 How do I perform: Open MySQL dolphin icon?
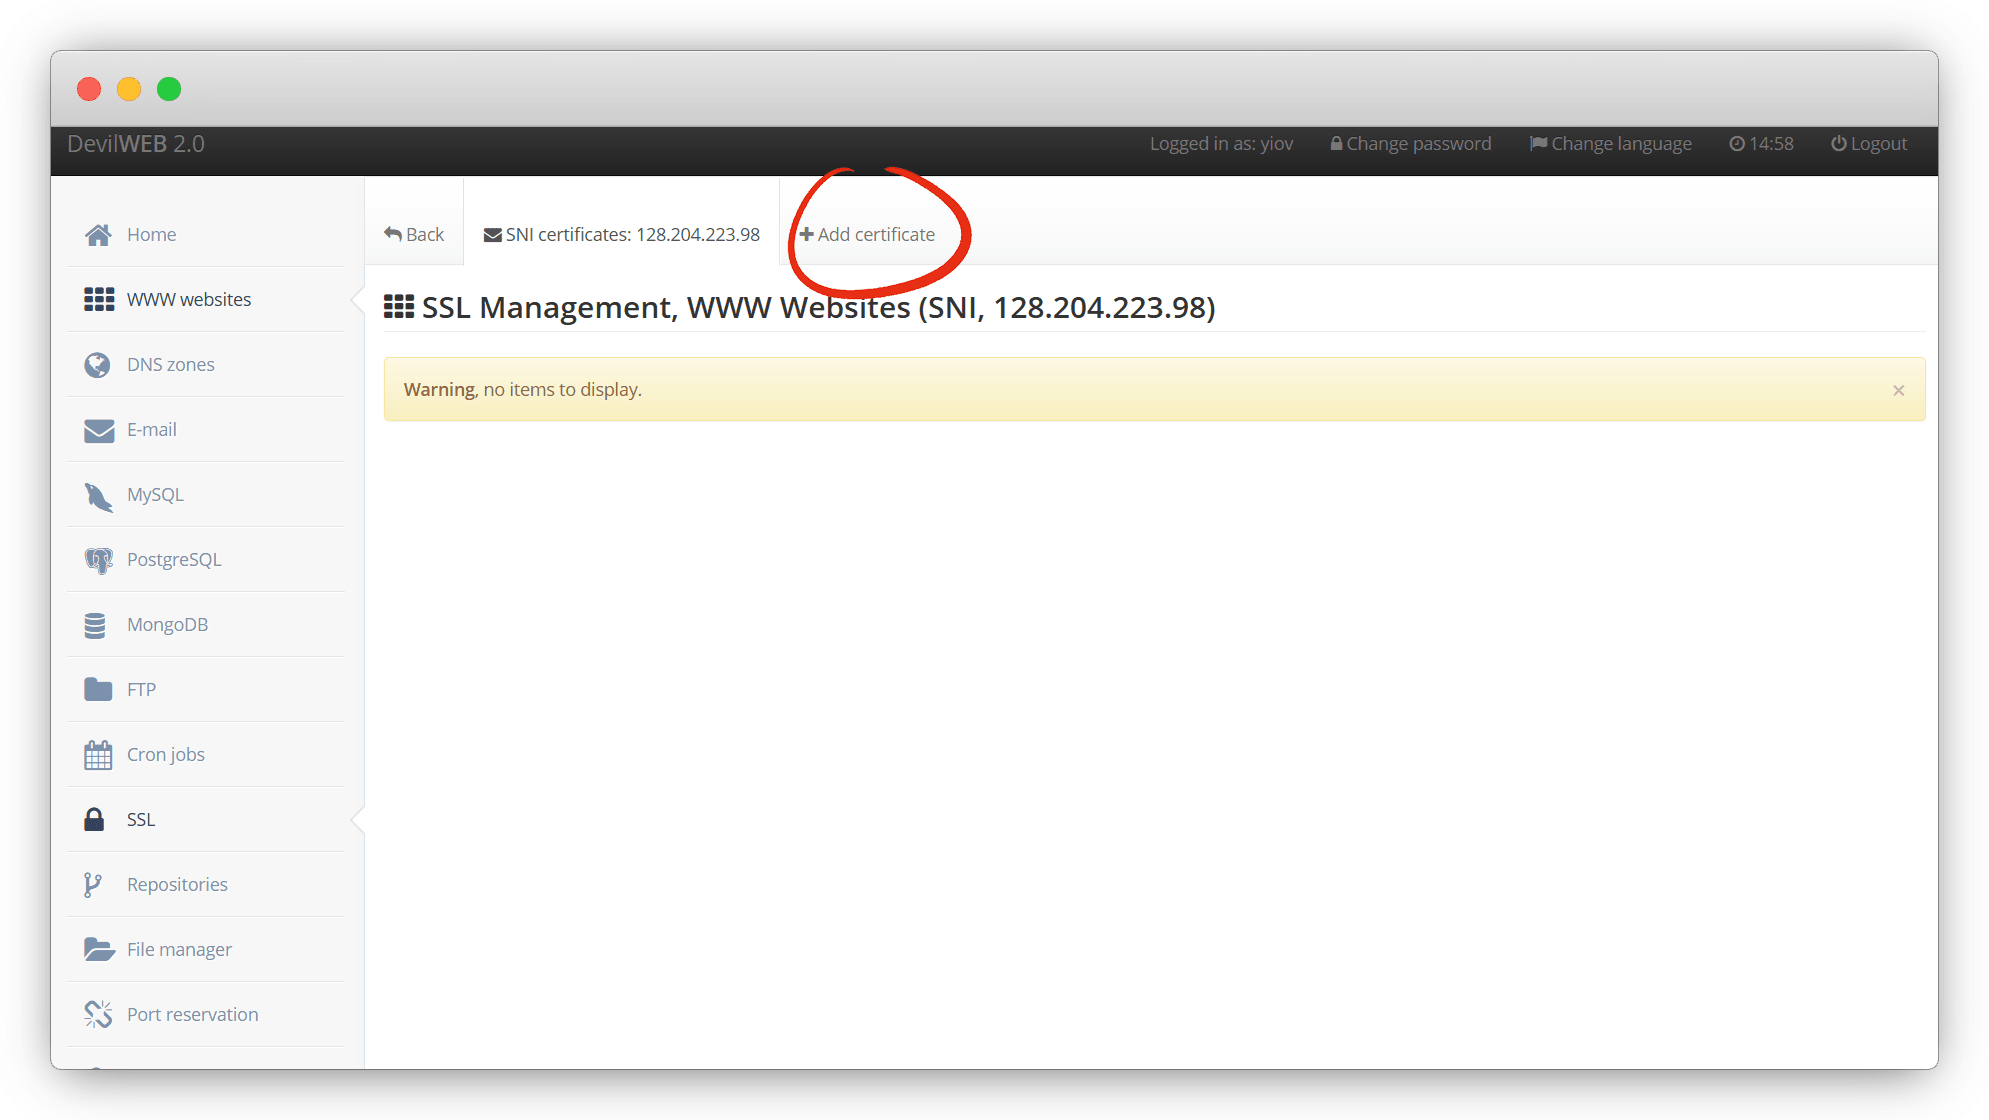[98, 495]
